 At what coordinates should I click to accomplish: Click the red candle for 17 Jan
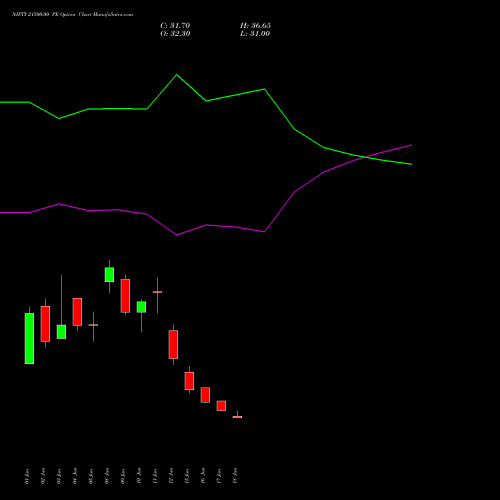coord(221,406)
